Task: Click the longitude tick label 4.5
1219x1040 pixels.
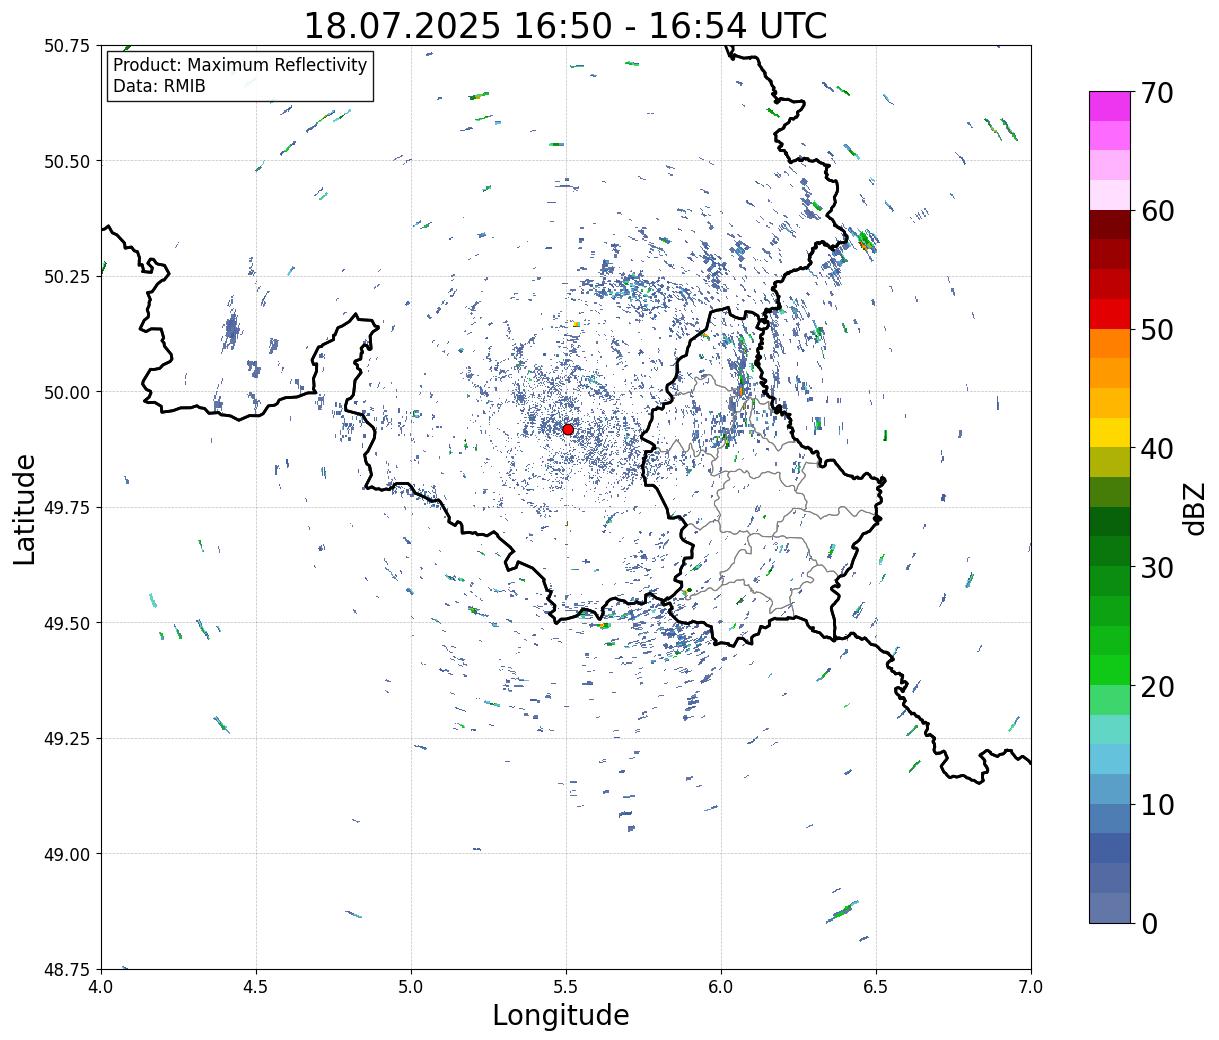Action: (x=256, y=987)
